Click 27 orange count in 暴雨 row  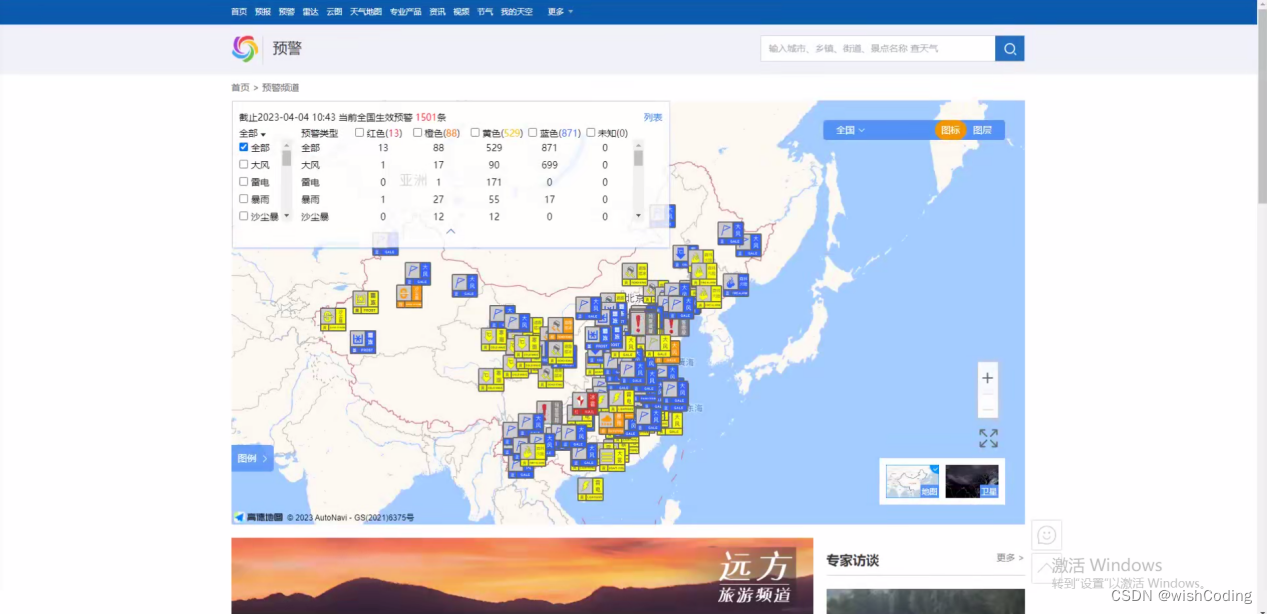(438, 199)
